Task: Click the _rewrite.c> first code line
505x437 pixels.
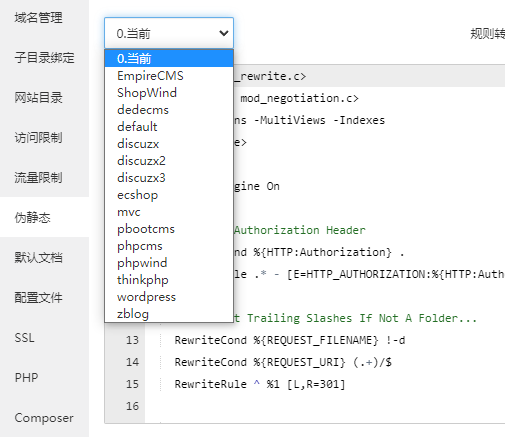Action: point(270,76)
